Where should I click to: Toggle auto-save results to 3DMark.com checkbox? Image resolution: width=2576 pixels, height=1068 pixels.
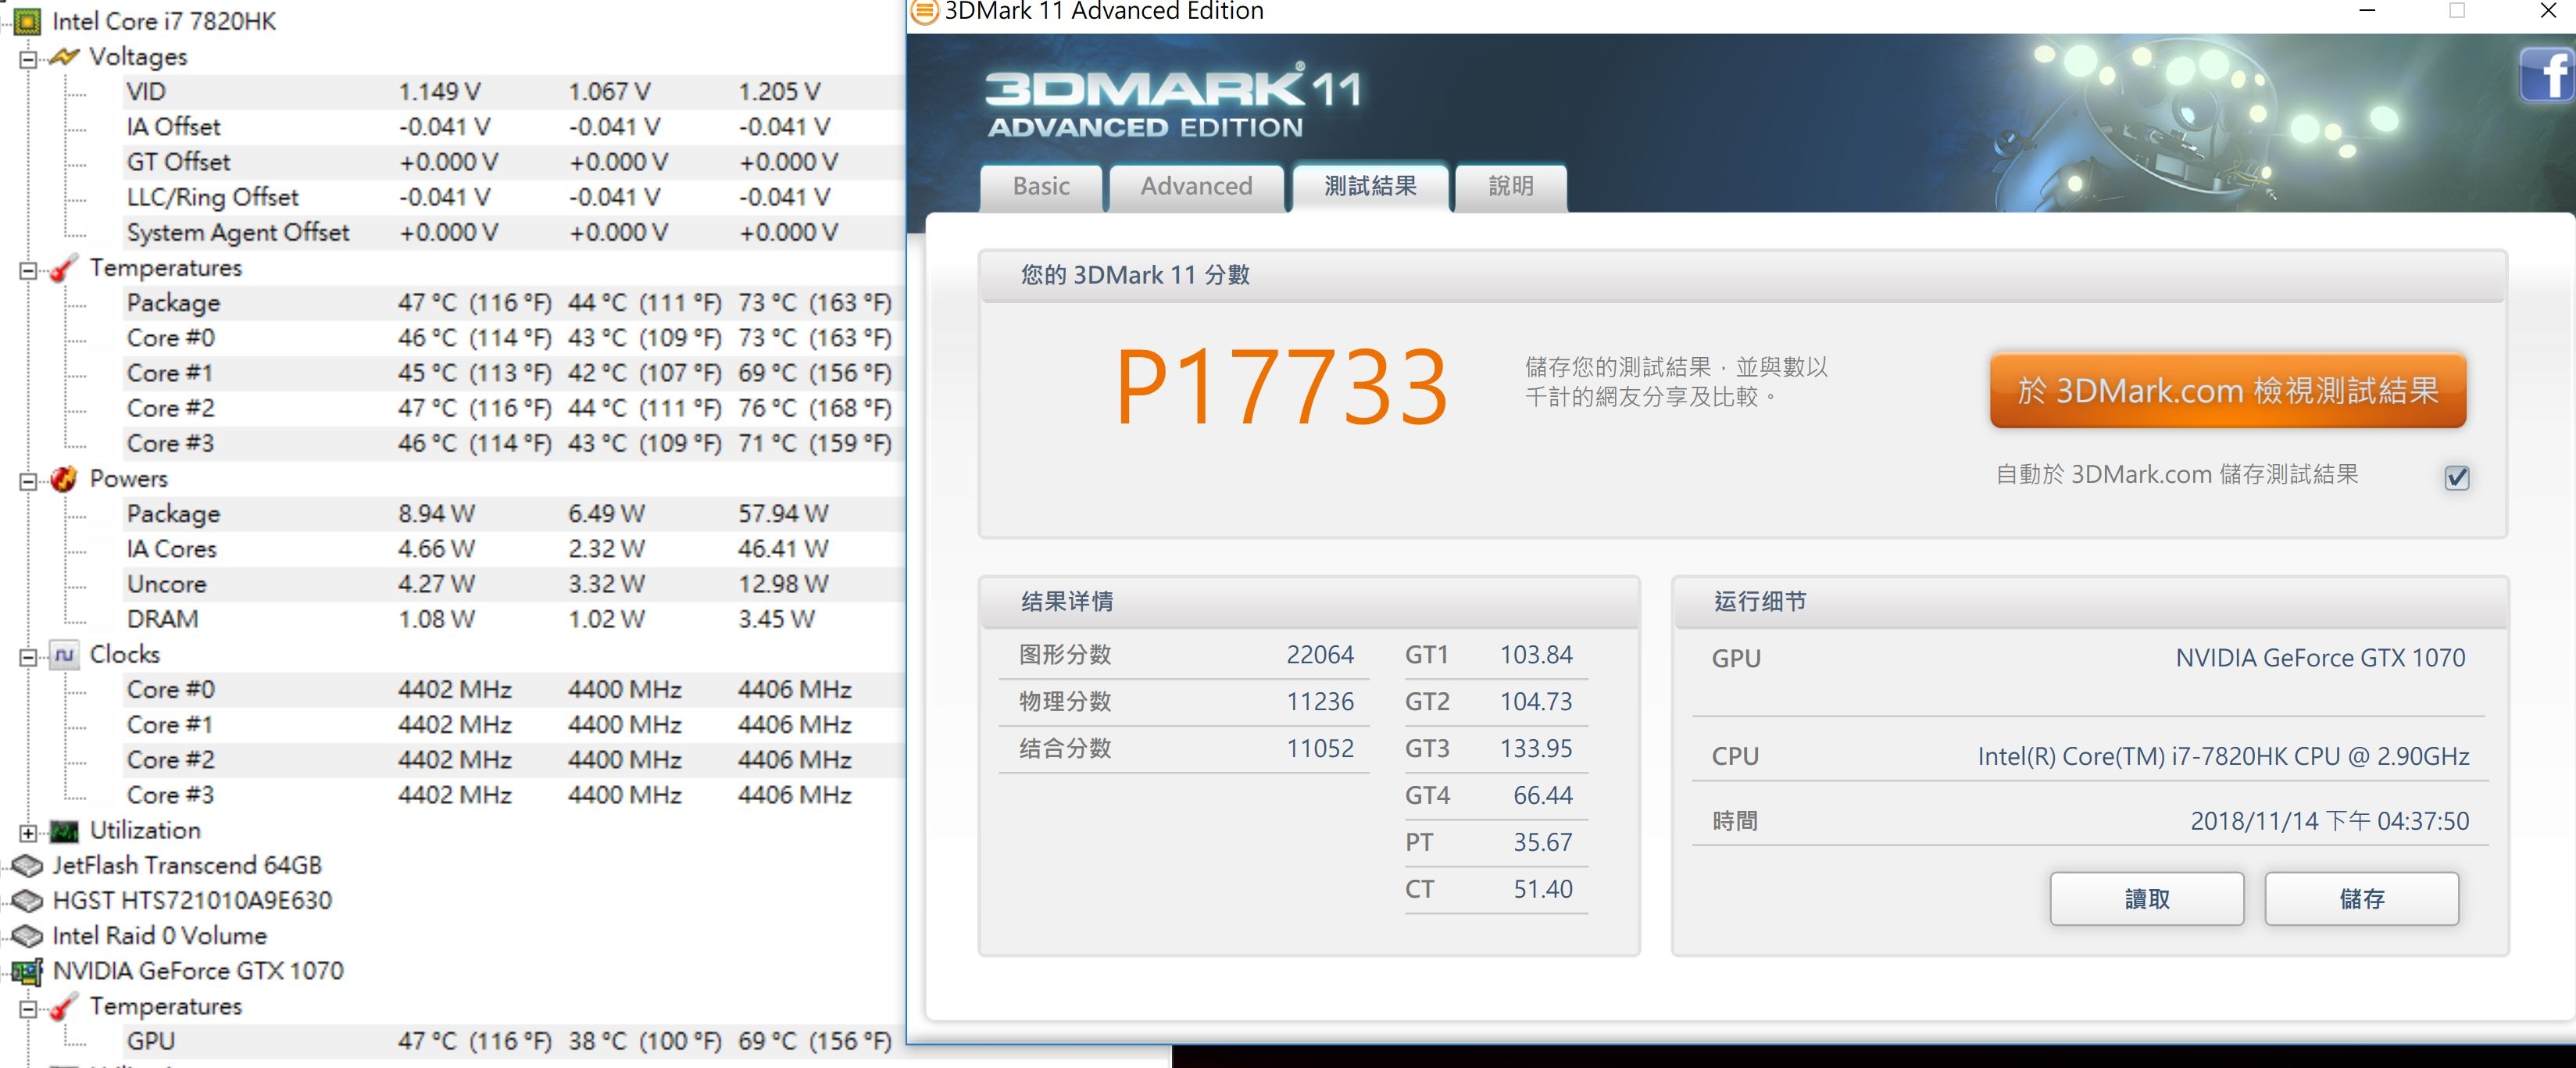pos(2456,477)
